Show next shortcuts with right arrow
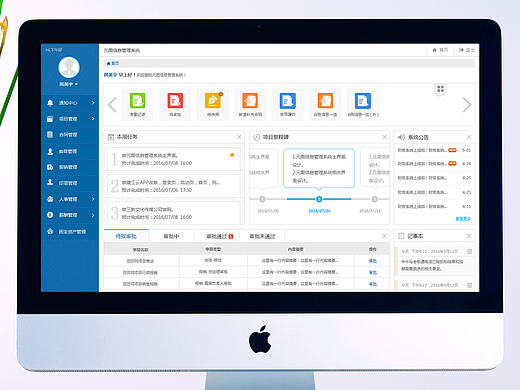The width and height of the screenshot is (520, 390). click(467, 105)
